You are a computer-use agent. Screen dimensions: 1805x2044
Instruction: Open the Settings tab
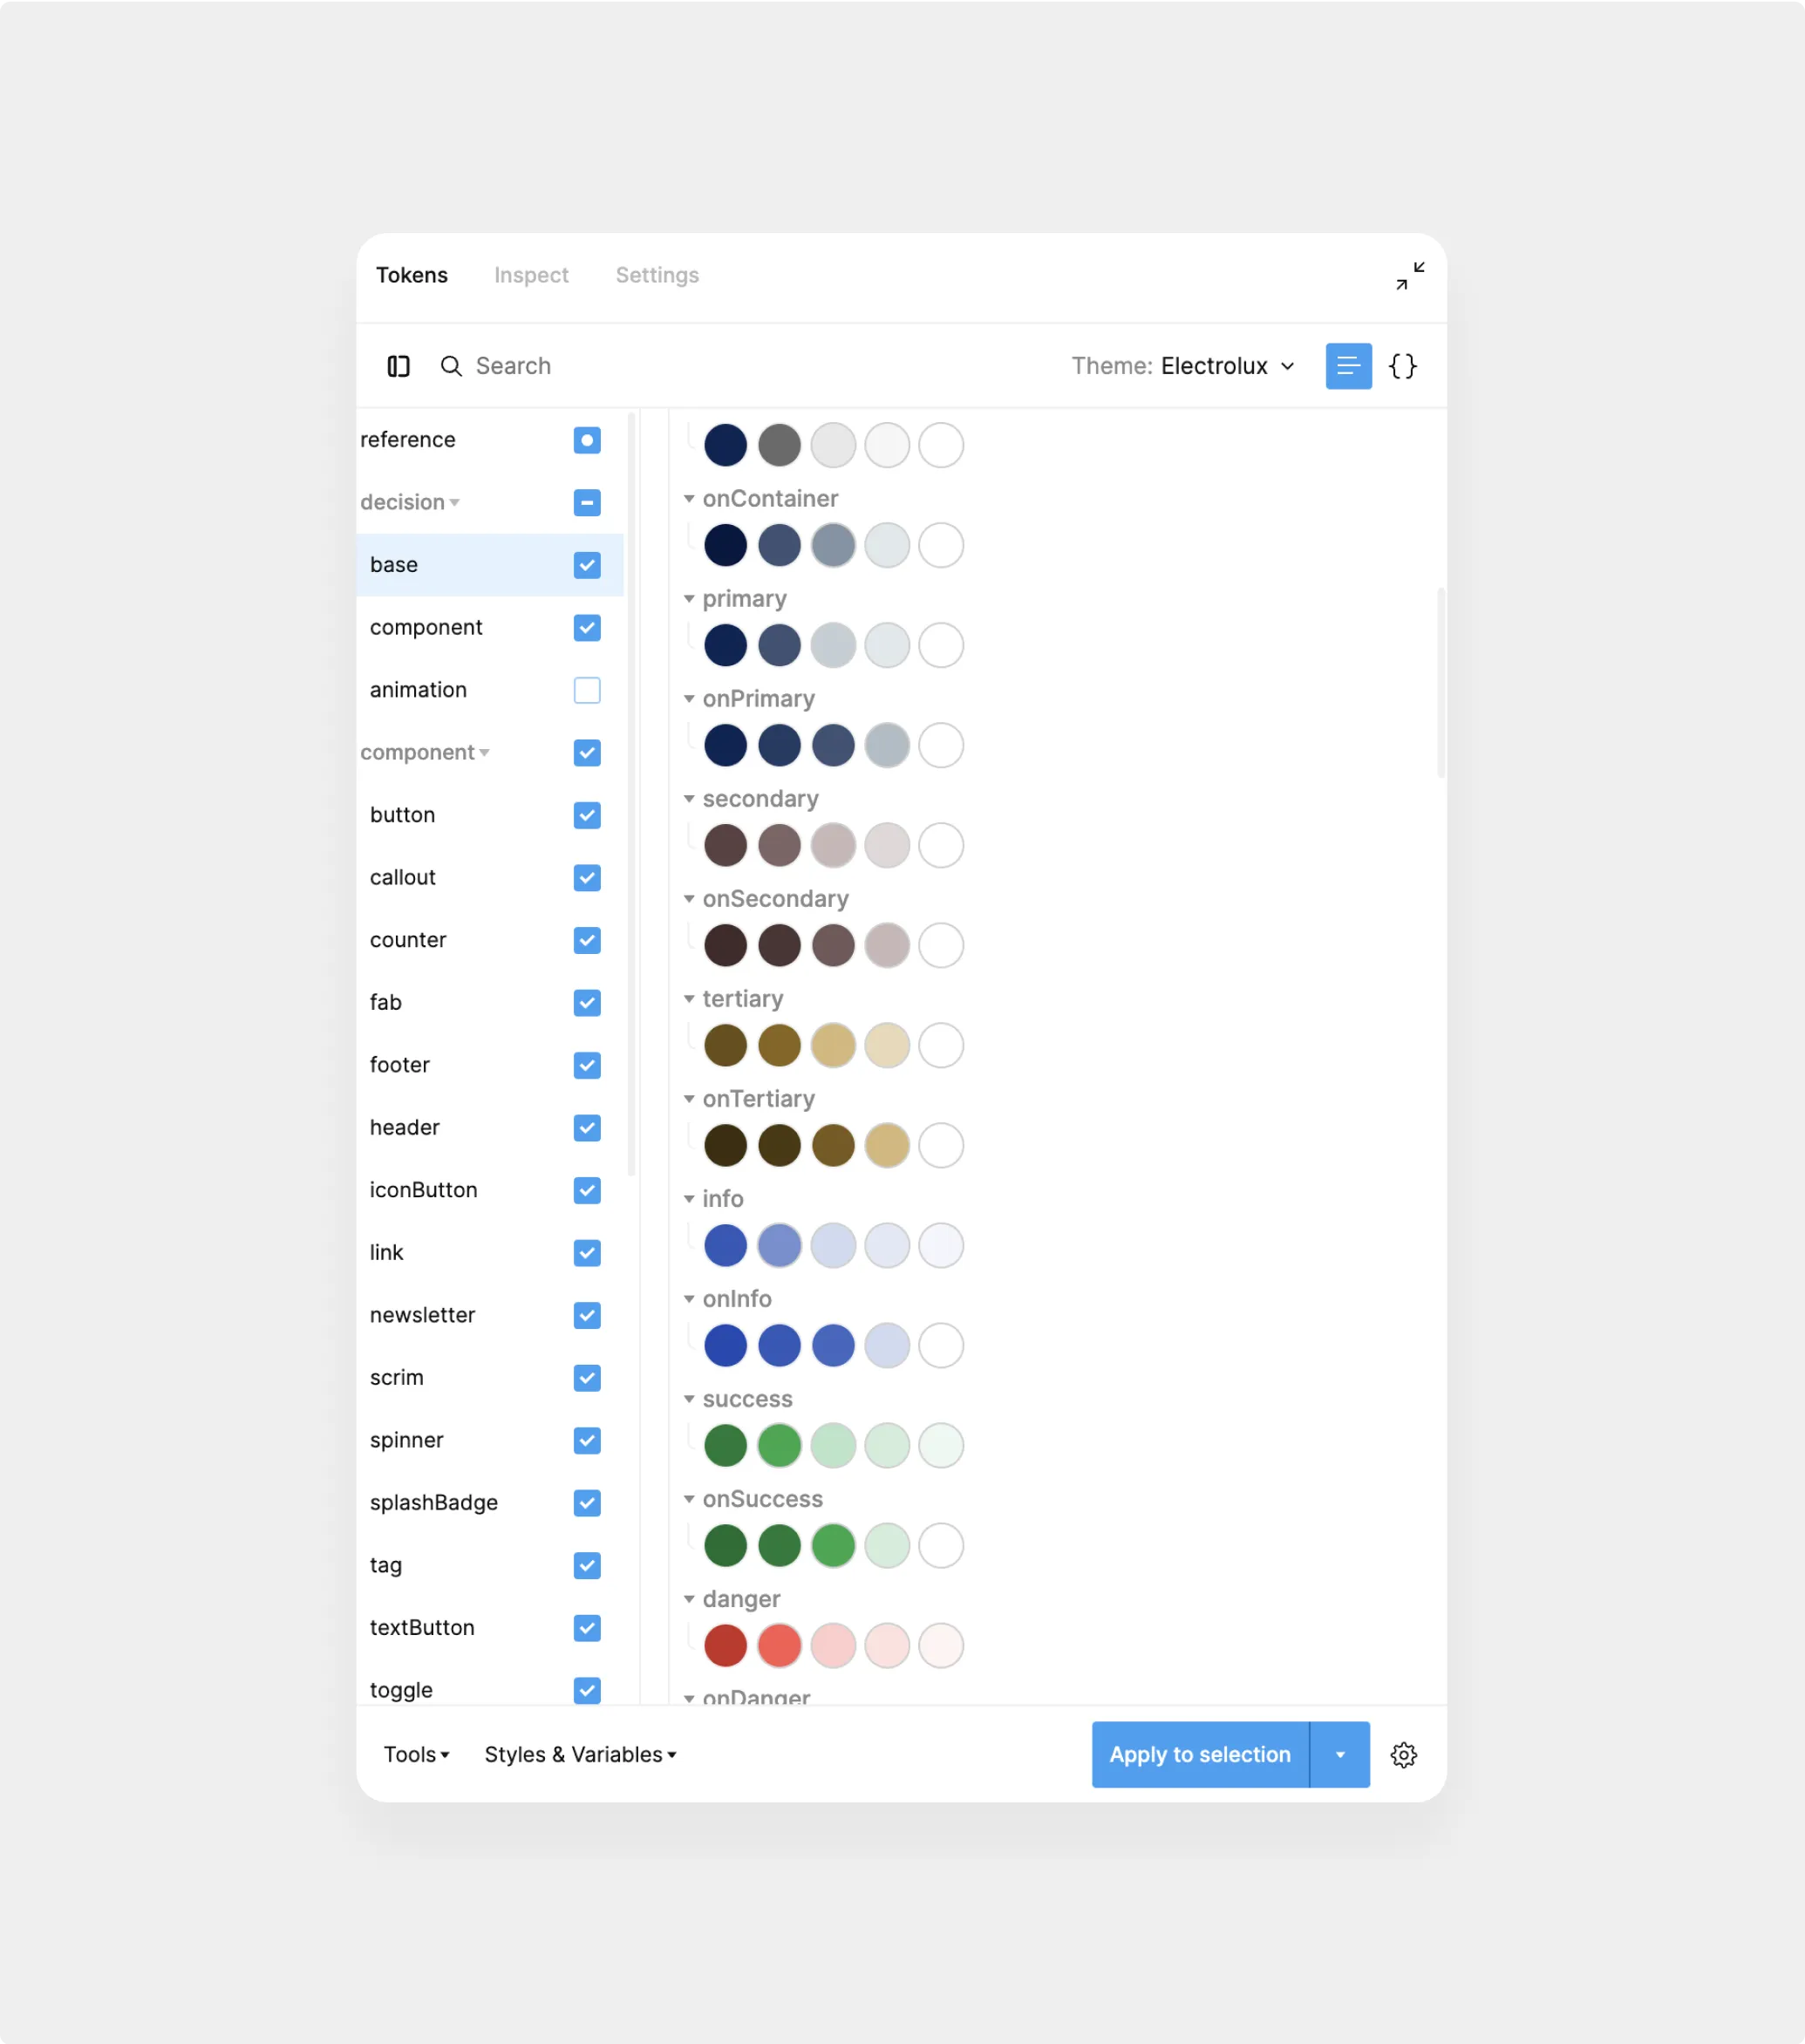[x=657, y=275]
